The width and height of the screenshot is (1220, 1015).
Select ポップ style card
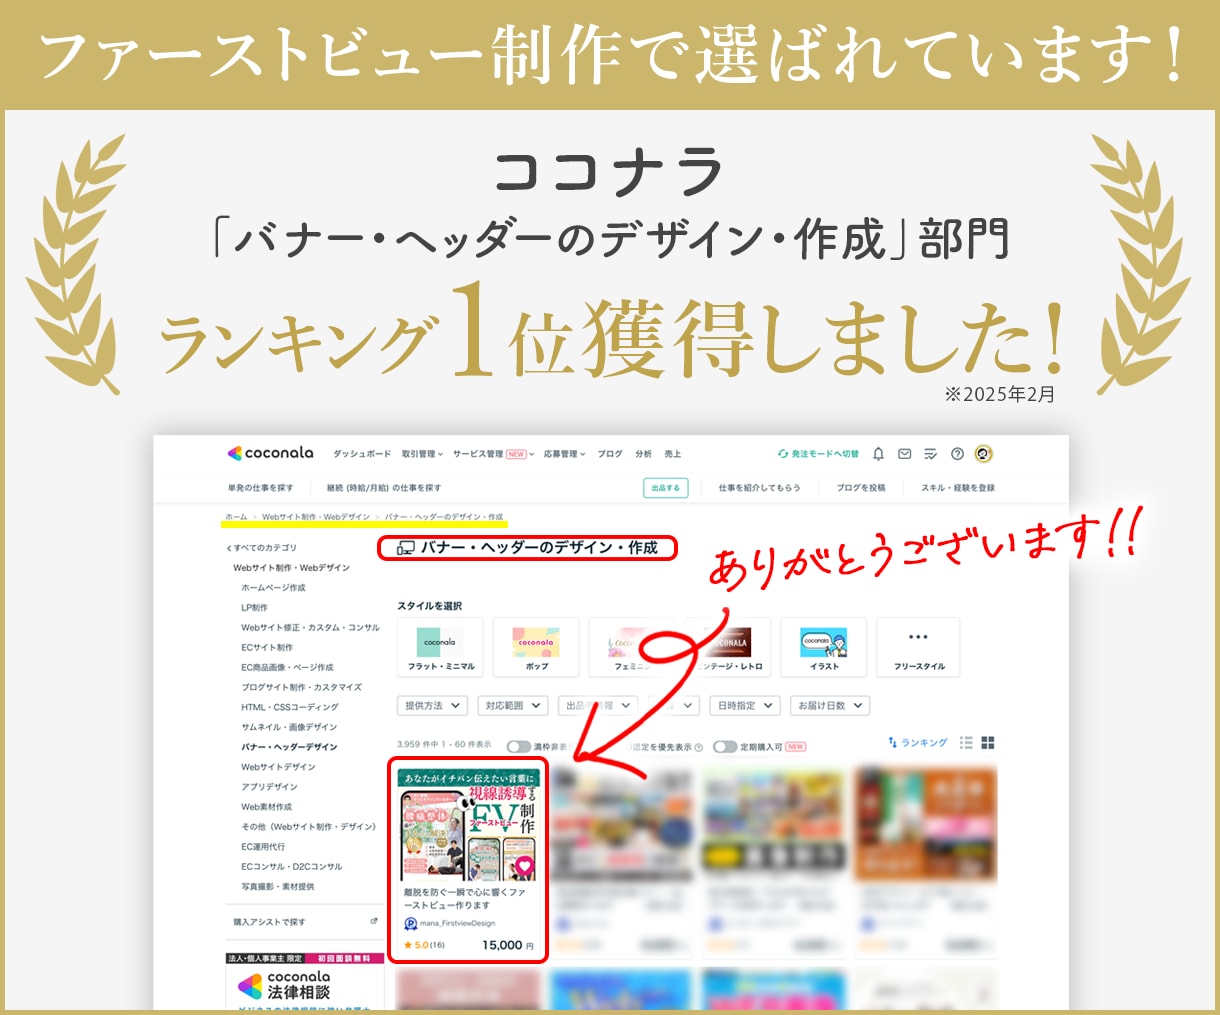tap(536, 646)
